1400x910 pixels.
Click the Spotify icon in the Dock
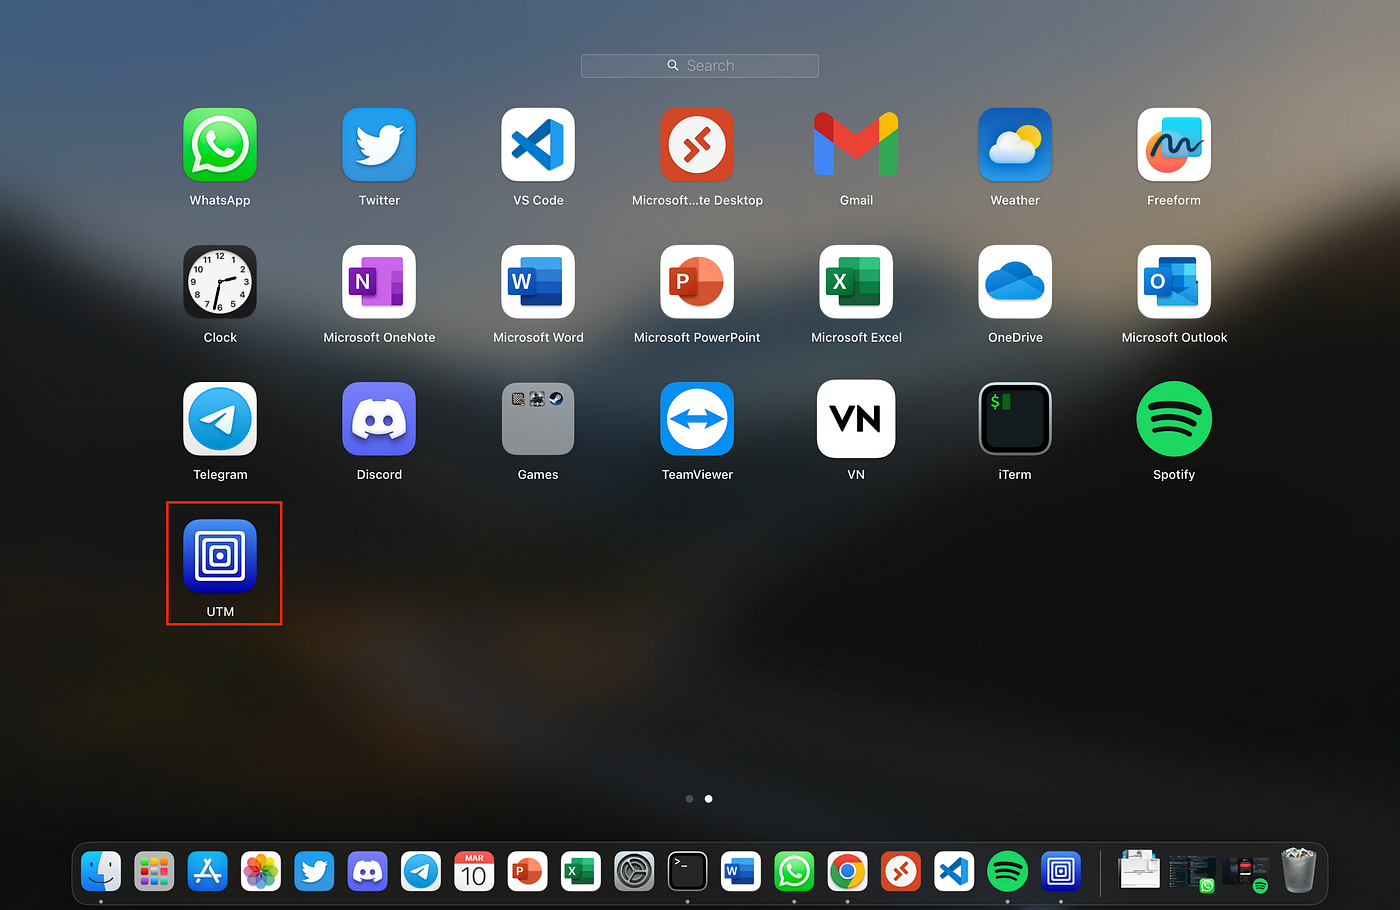1007,872
